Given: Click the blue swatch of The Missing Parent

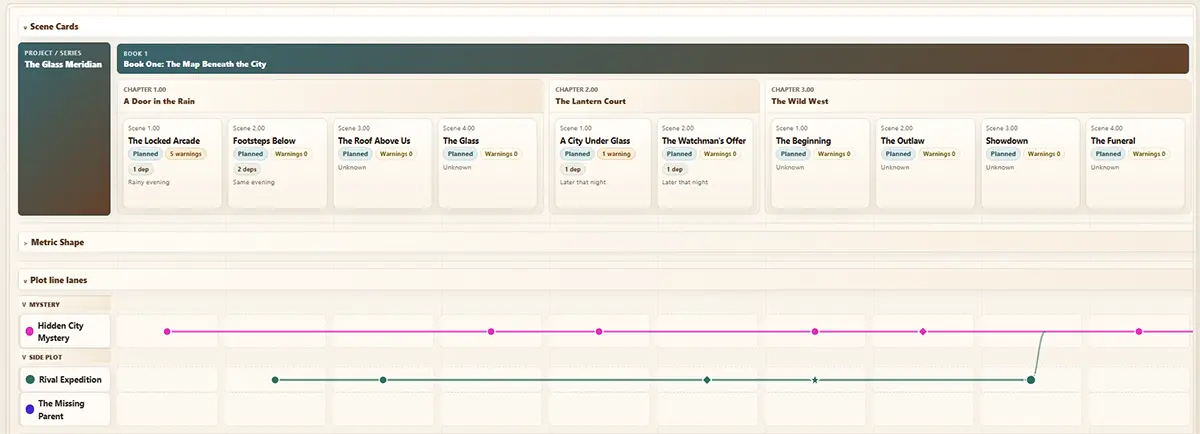Looking at the screenshot, I should point(29,409).
